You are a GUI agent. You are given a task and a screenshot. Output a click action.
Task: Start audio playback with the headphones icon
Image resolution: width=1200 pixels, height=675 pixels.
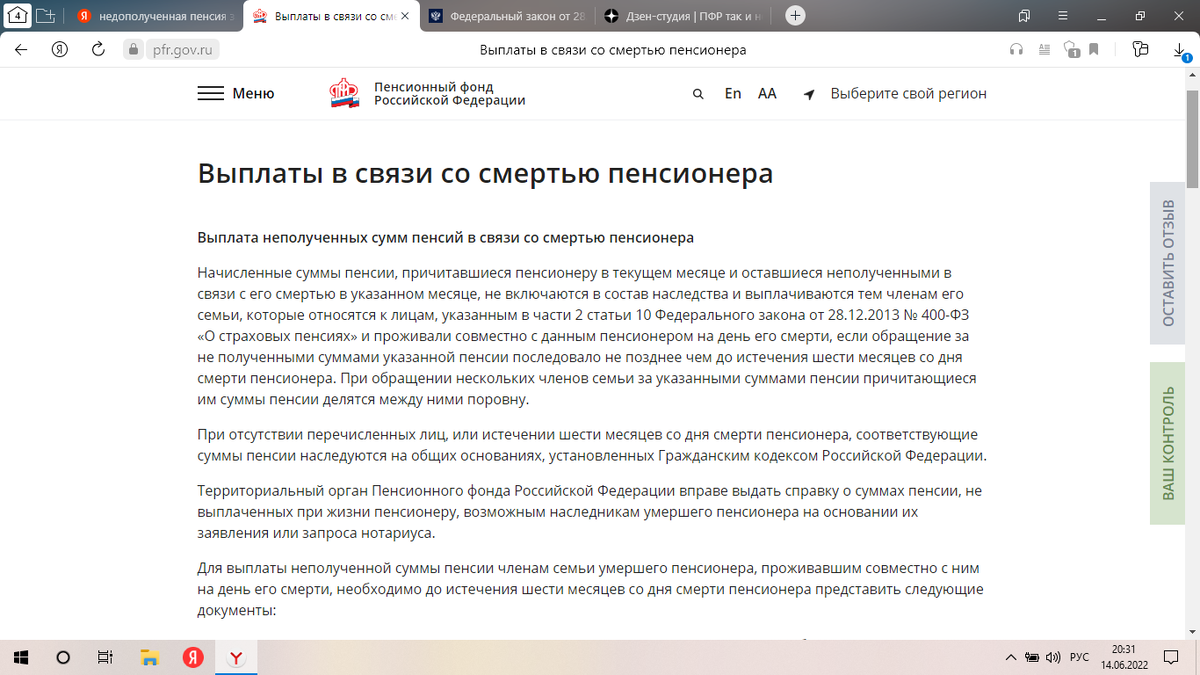pyautogui.click(x=1017, y=48)
